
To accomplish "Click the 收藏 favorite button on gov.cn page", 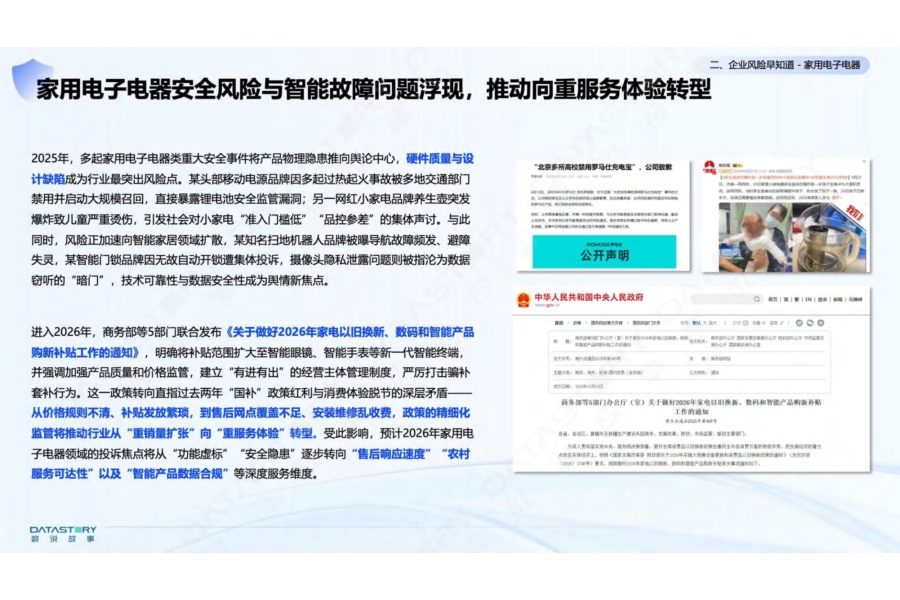I will pyautogui.click(x=760, y=323).
